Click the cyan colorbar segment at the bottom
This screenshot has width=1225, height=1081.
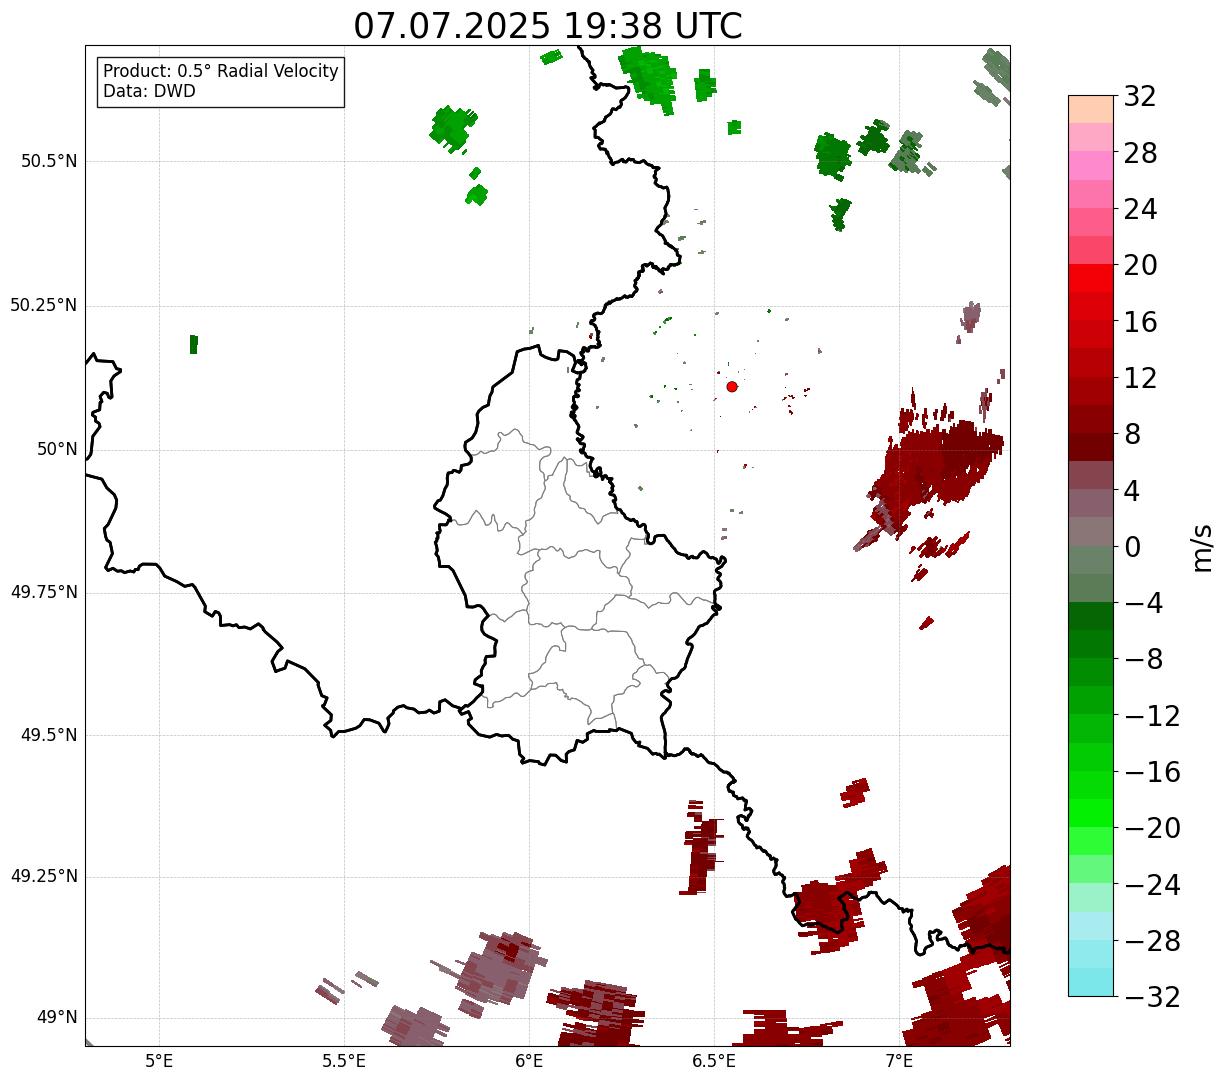click(1091, 982)
